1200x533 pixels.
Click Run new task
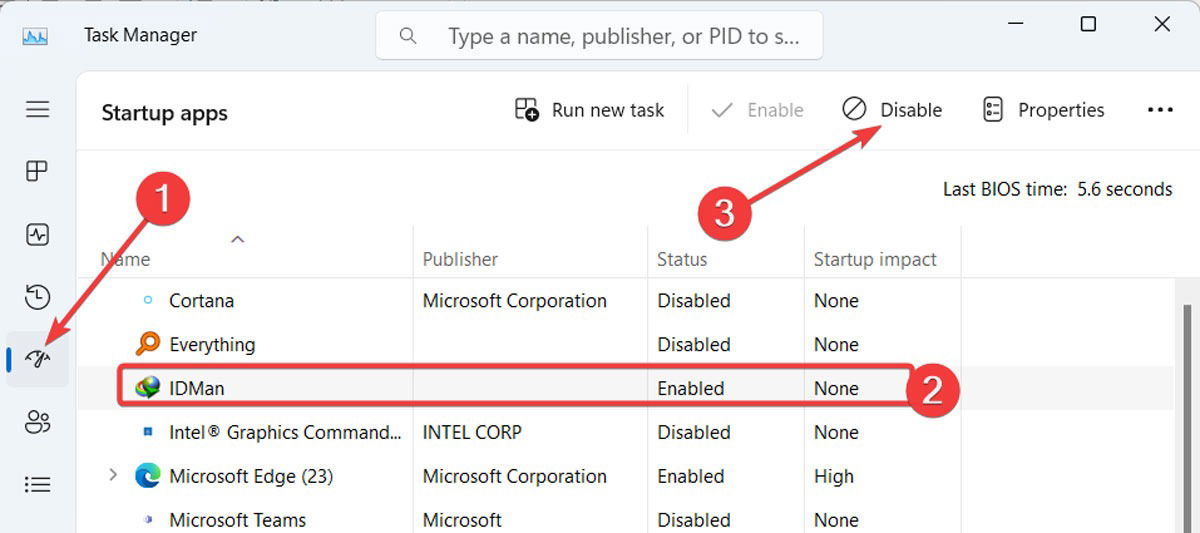pos(589,110)
